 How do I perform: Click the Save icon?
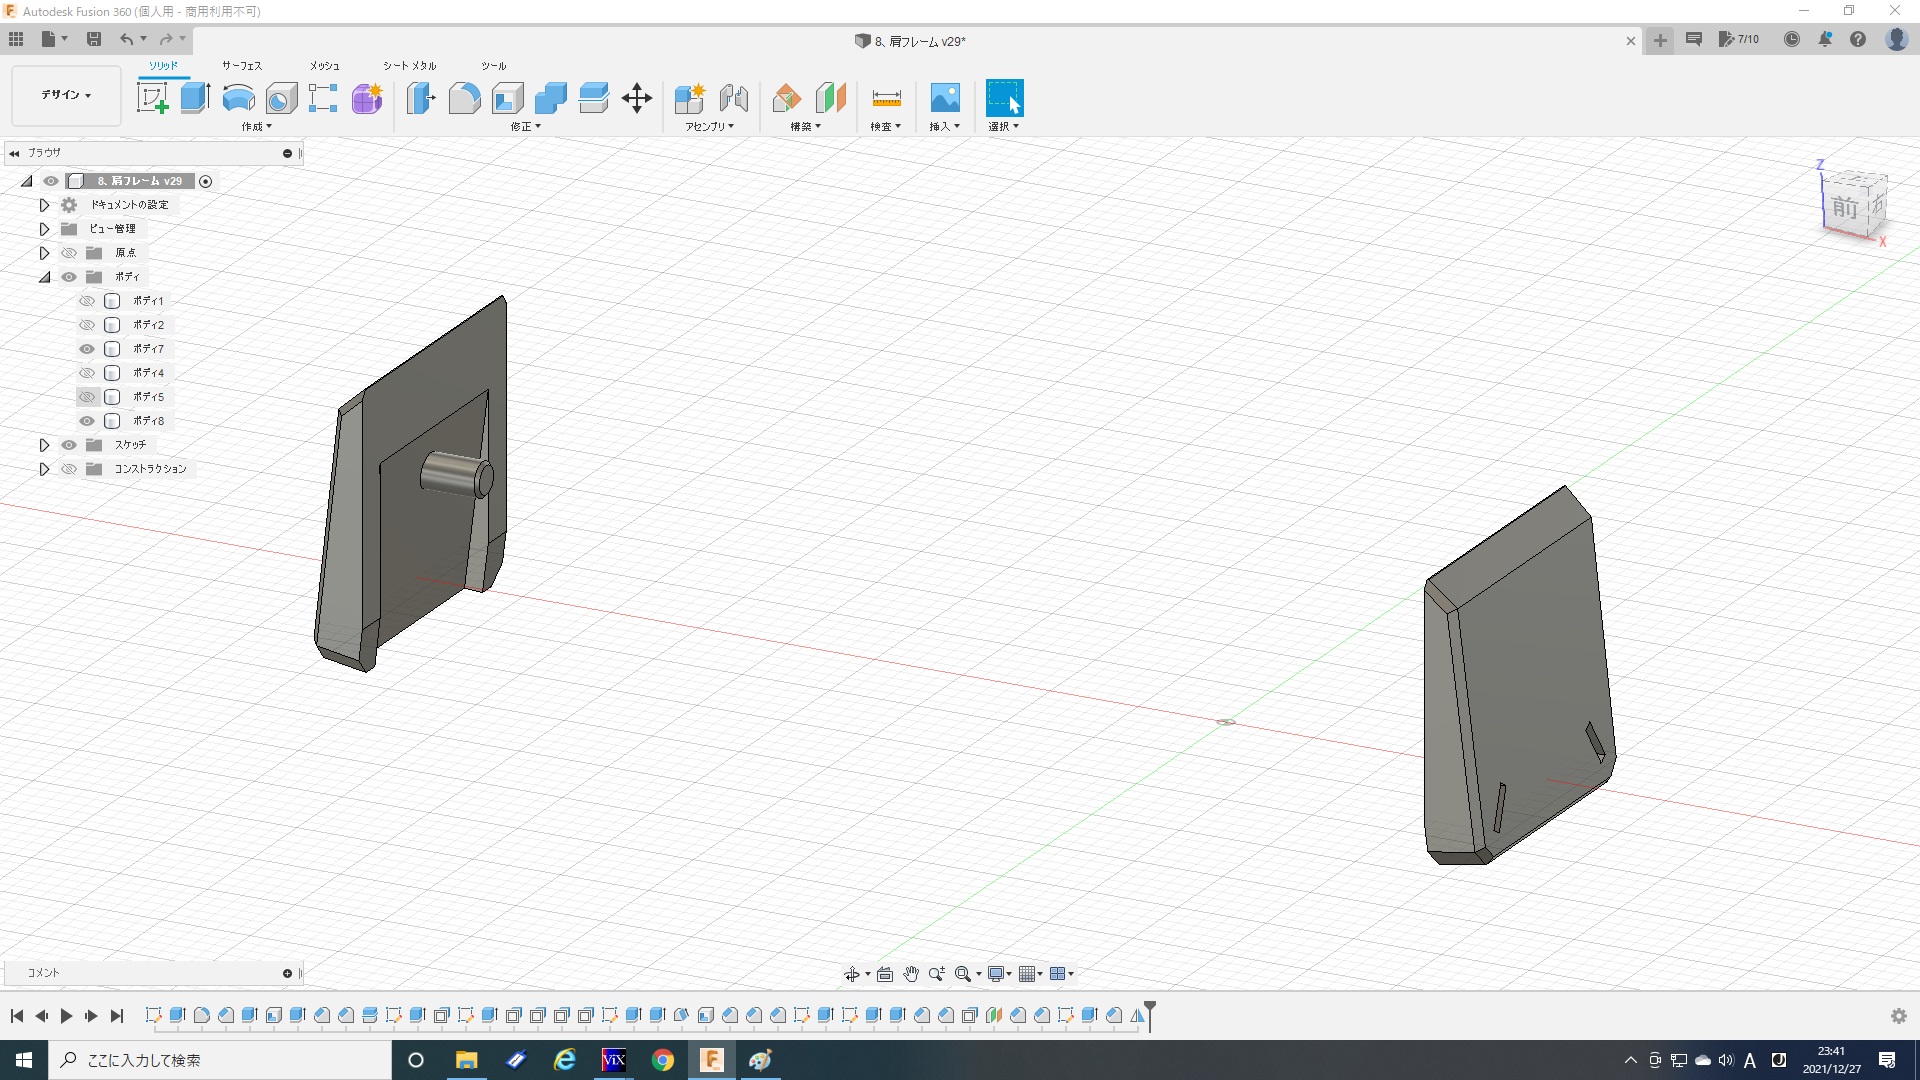click(x=94, y=39)
